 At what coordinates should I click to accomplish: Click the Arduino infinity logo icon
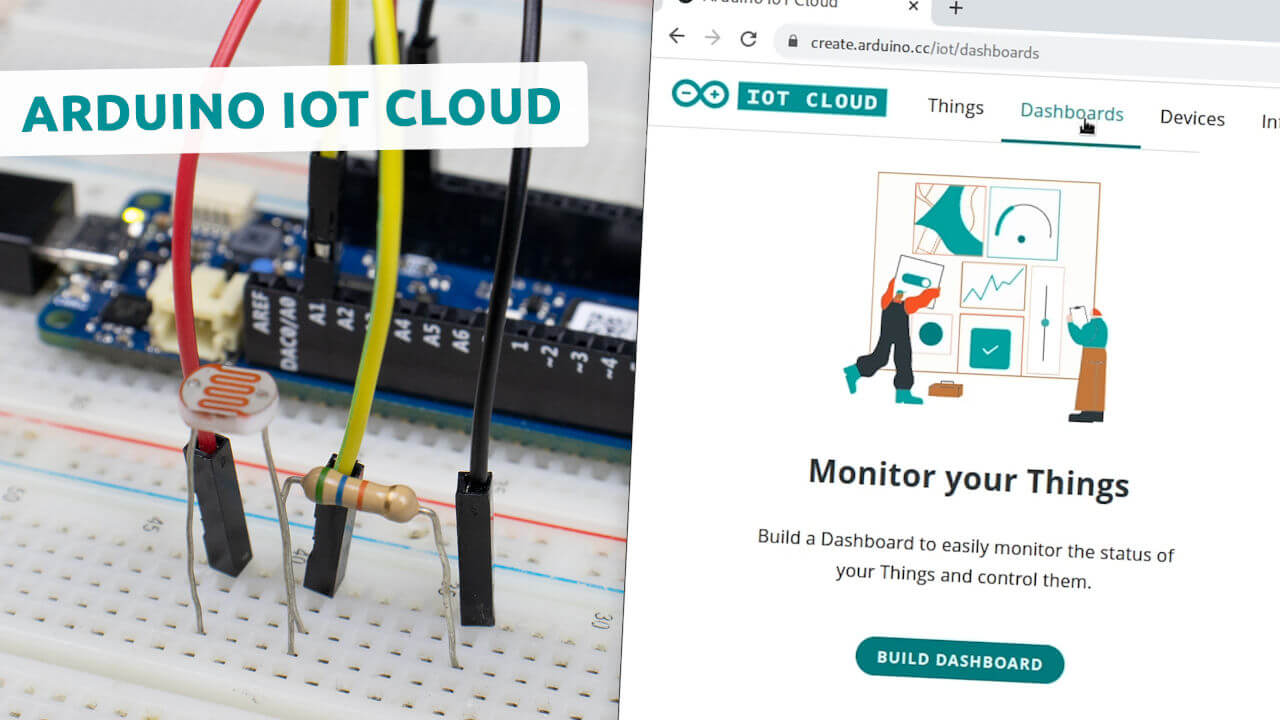(x=700, y=96)
